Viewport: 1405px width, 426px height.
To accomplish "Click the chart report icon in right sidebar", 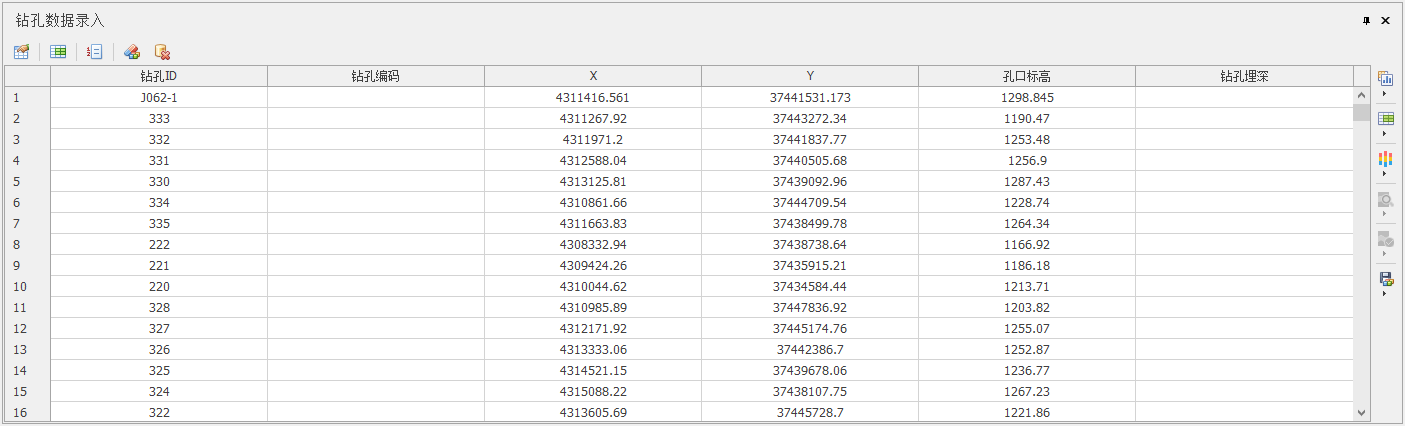I will click(x=1385, y=78).
